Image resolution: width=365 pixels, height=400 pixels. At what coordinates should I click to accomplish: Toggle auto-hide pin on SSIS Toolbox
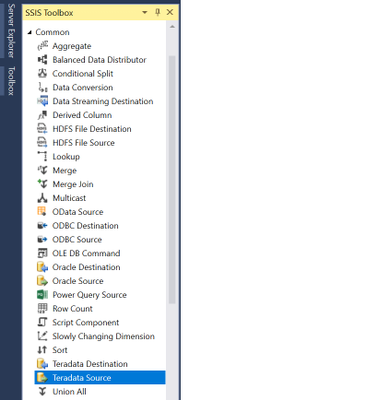158,13
